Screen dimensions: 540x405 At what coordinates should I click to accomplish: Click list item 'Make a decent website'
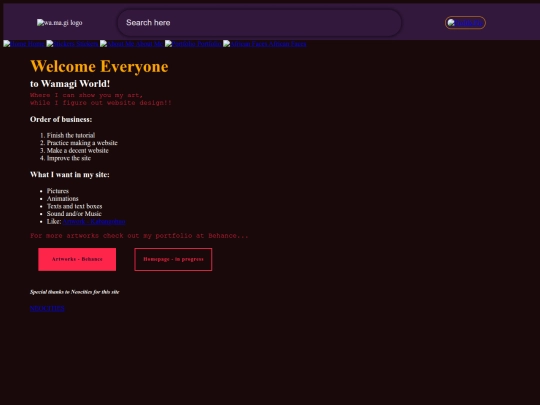77,150
